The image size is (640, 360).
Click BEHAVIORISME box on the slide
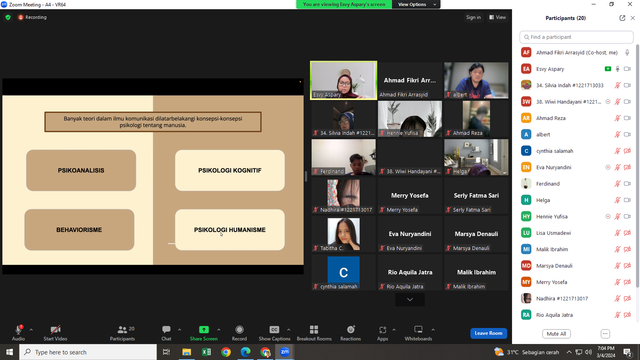79,230
